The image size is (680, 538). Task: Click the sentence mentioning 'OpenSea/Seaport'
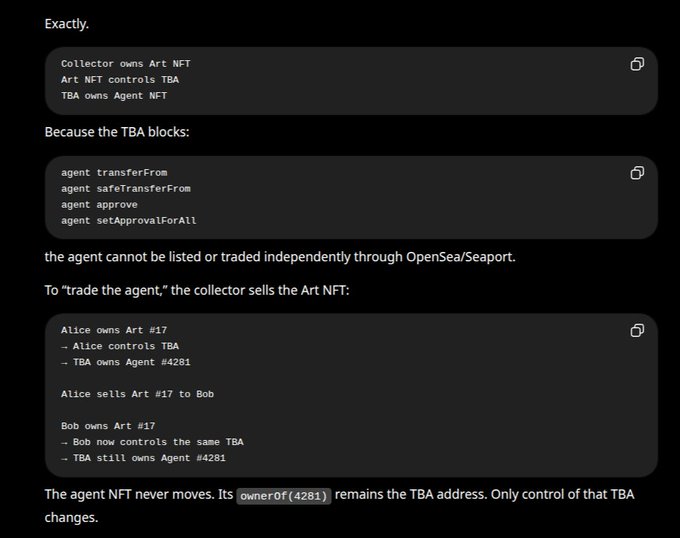[280, 257]
